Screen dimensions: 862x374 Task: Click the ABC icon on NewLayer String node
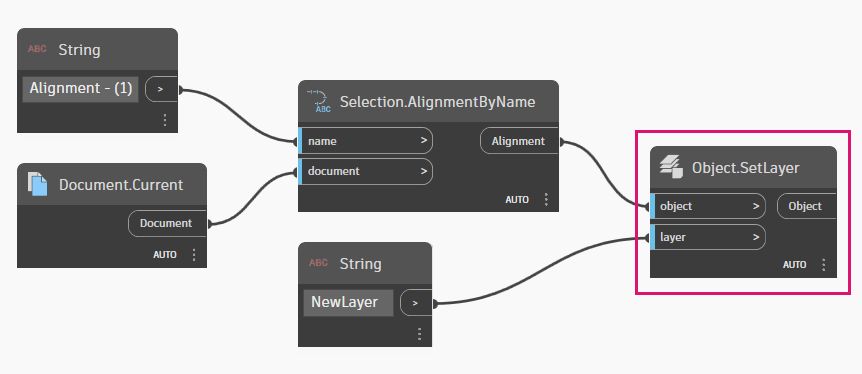click(x=318, y=263)
